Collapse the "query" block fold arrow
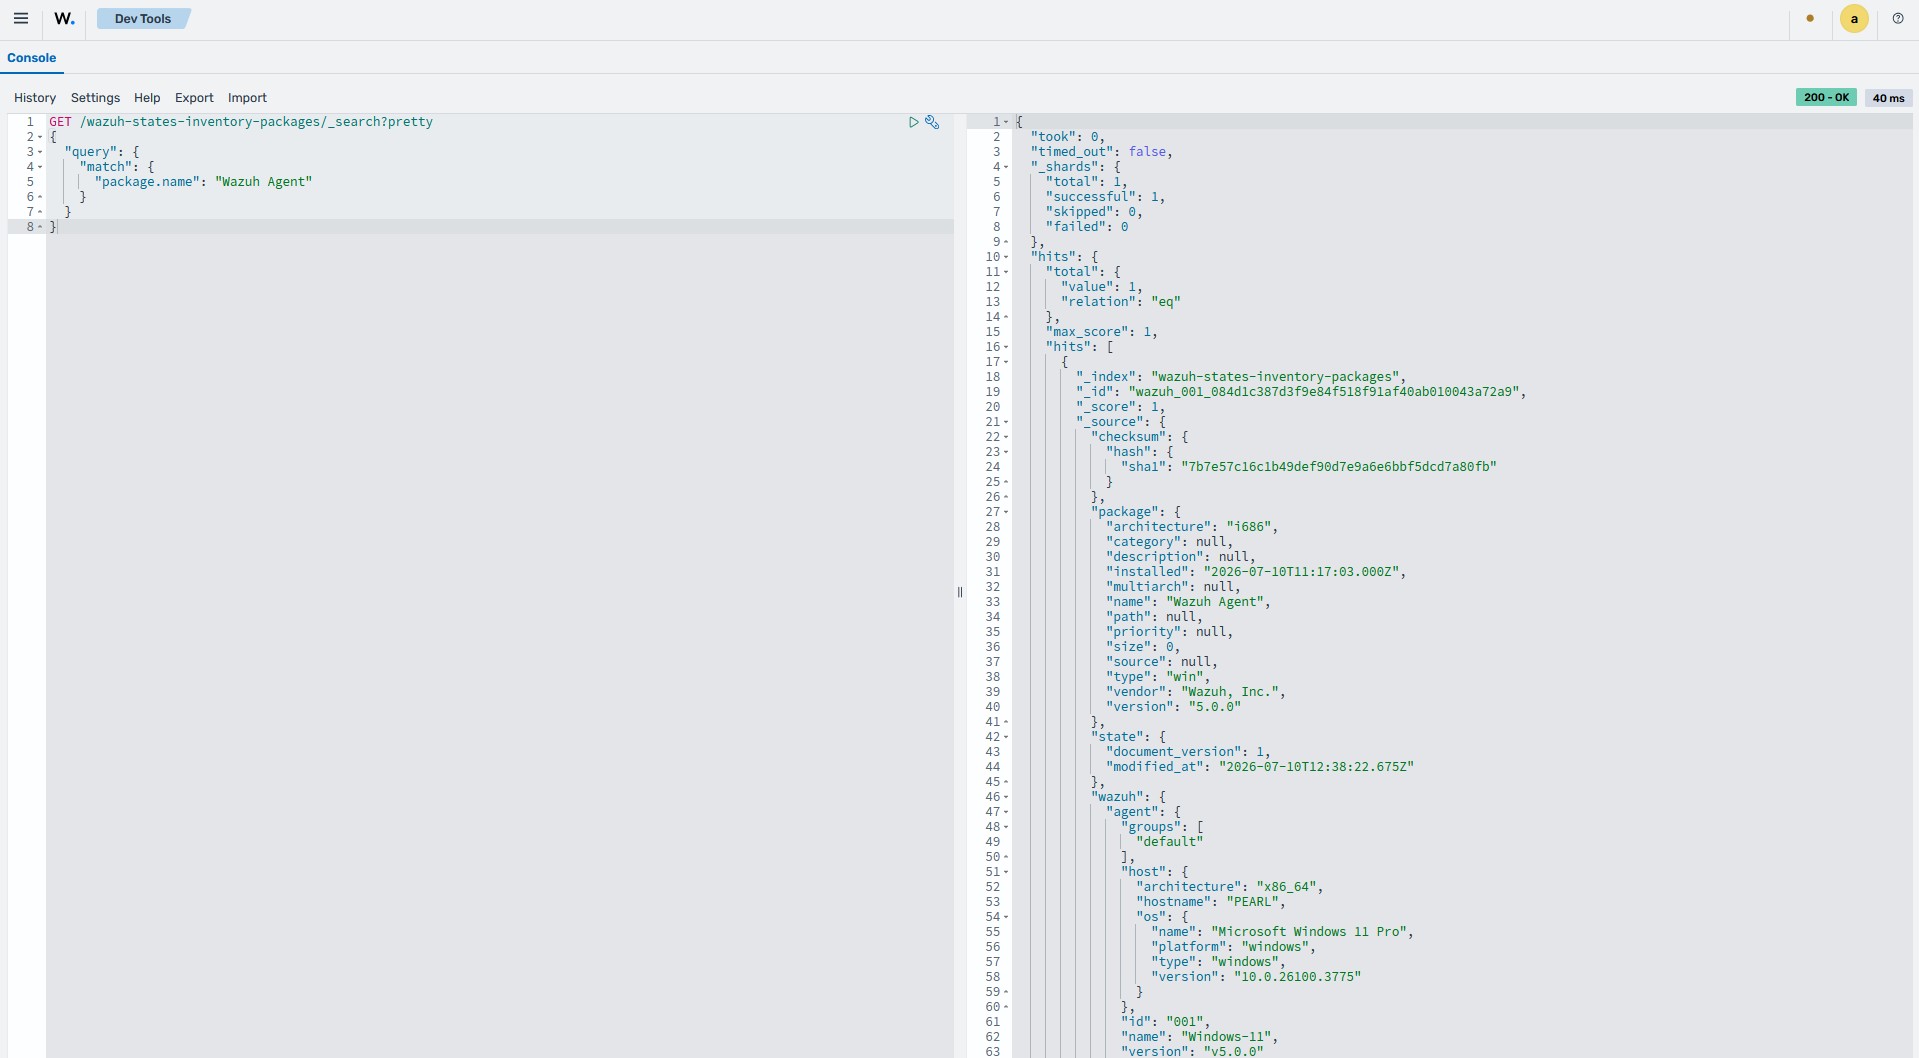Viewport: 1919px width, 1058px height. tap(40, 152)
